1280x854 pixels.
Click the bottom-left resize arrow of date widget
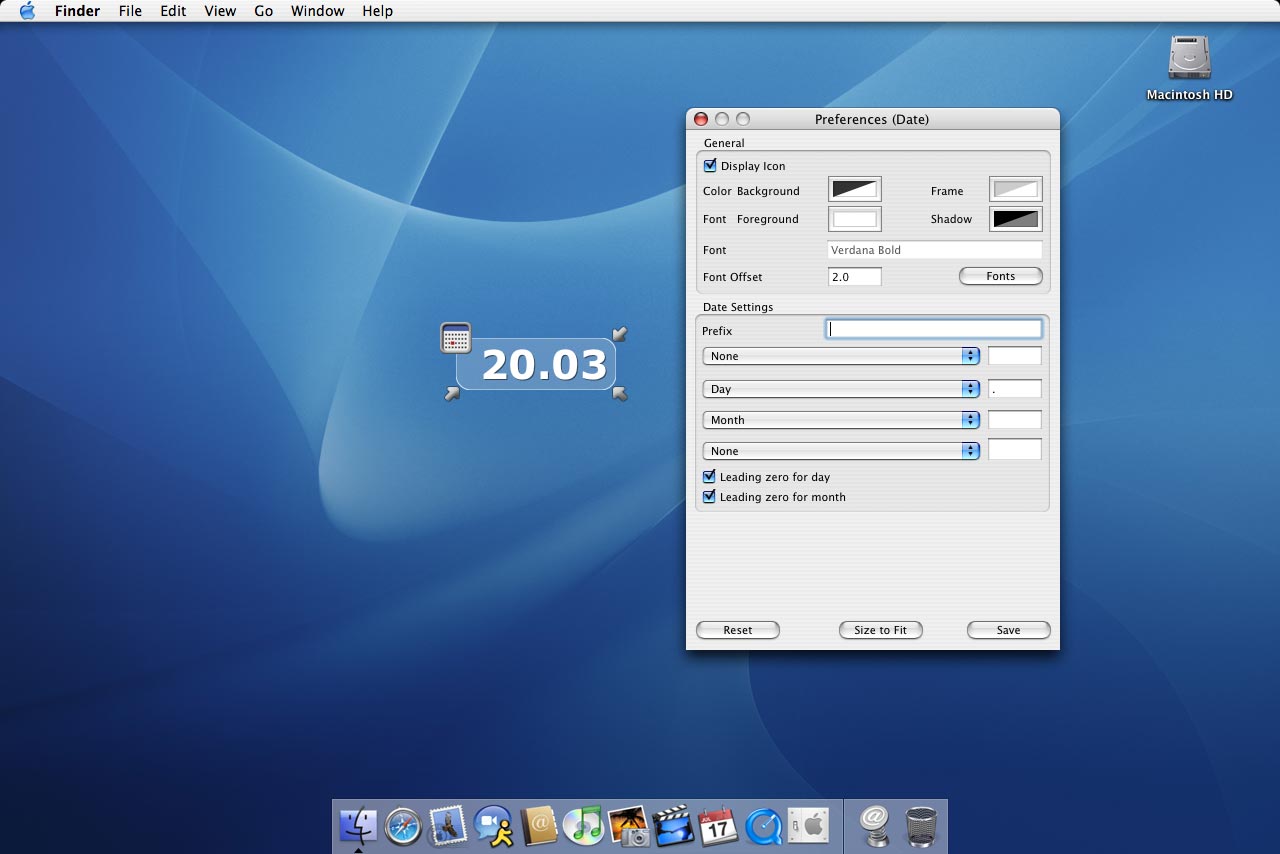tap(453, 394)
